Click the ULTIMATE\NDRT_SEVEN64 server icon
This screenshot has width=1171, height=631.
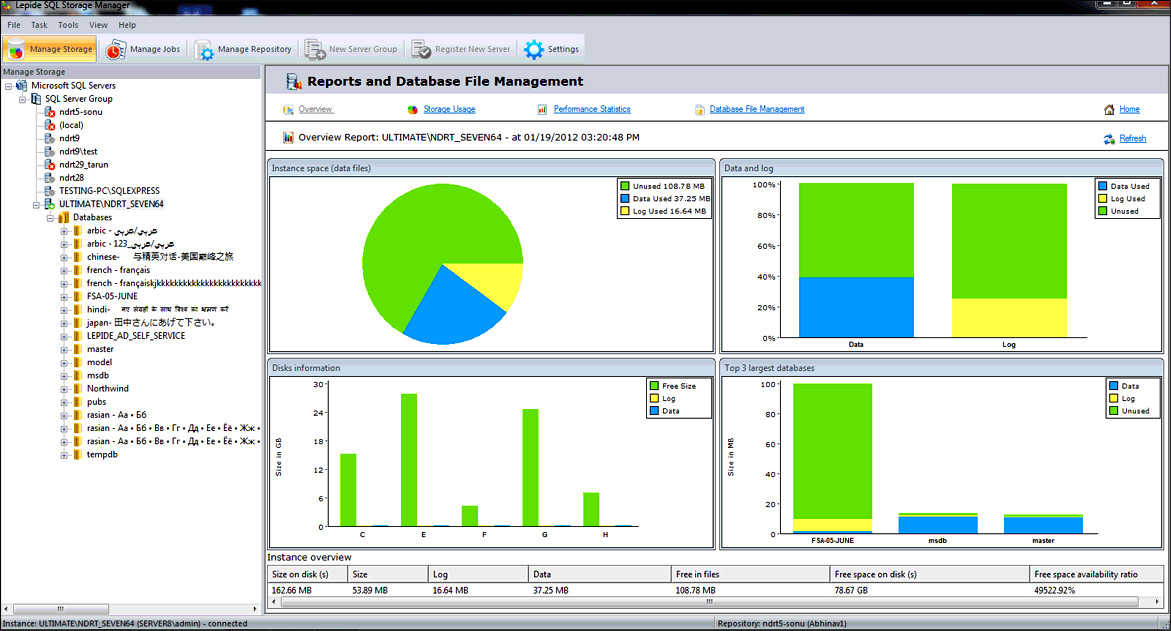click(49, 204)
